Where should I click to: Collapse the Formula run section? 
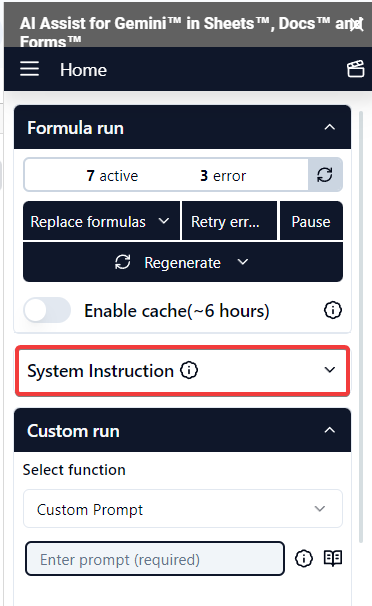click(x=330, y=127)
